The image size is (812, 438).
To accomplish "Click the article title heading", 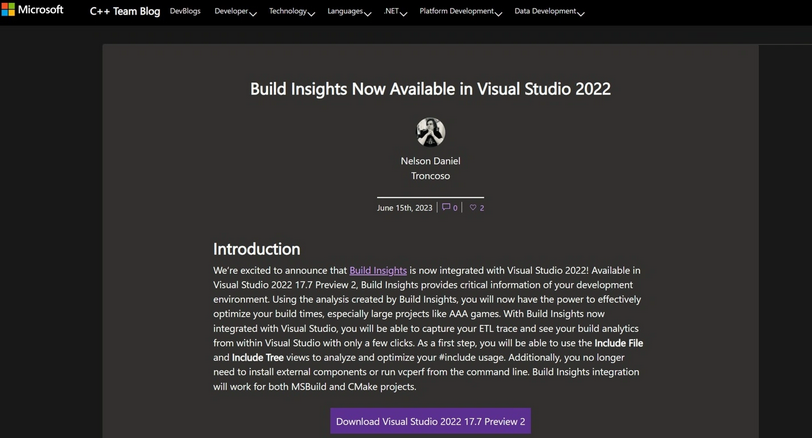I will point(430,89).
